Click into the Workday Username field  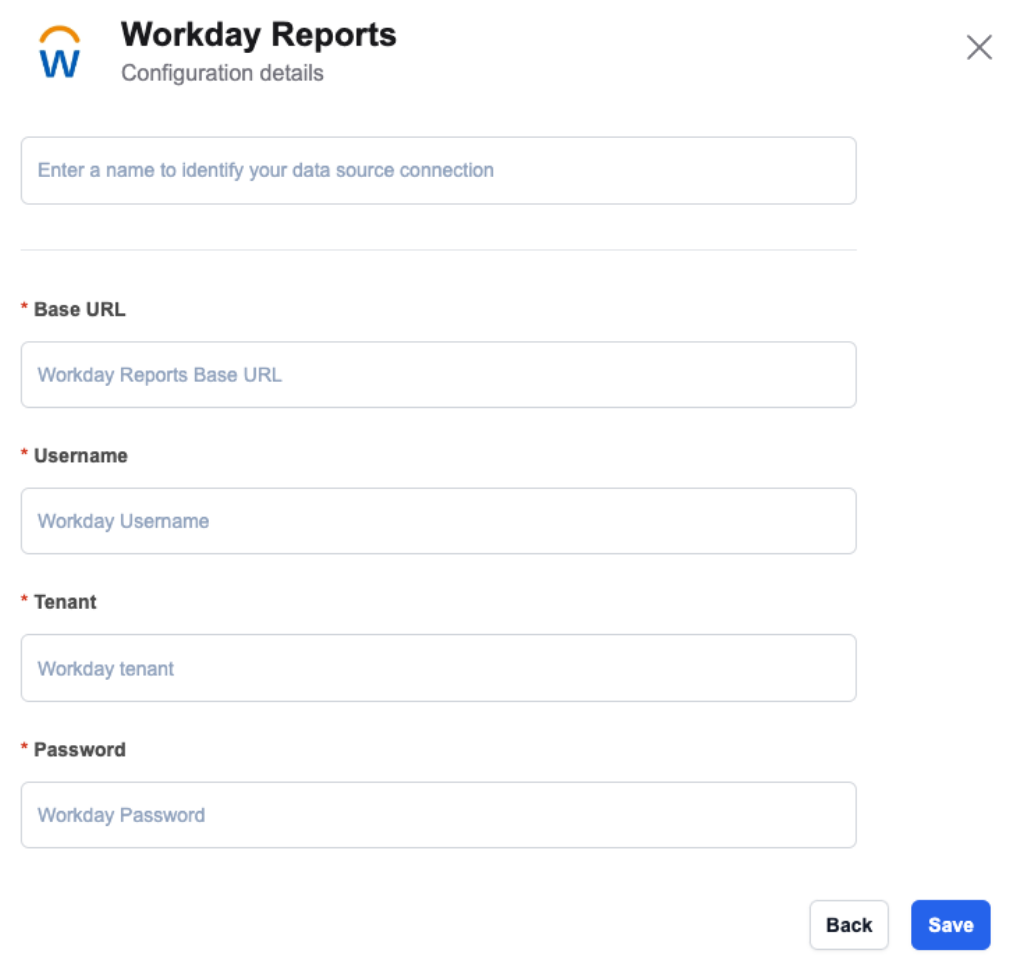click(x=438, y=521)
